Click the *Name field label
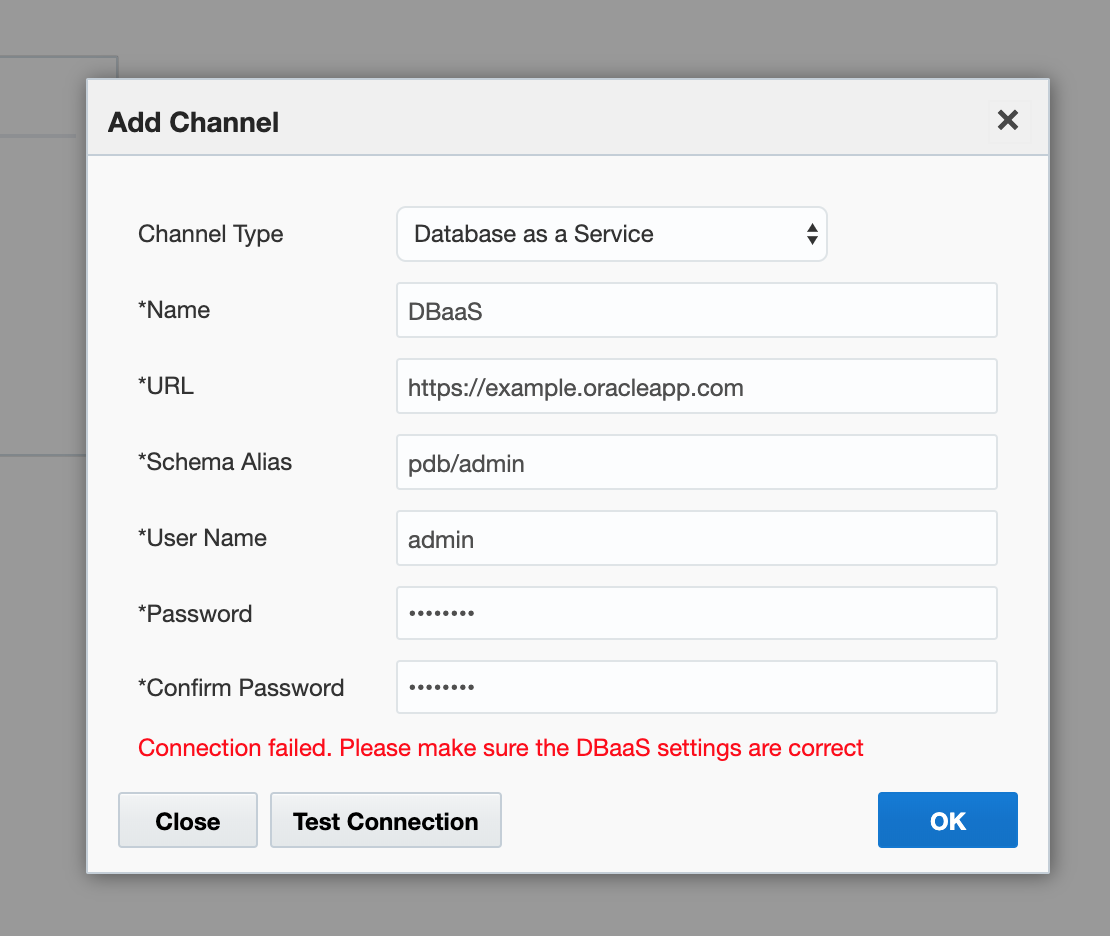Image resolution: width=1110 pixels, height=936 pixels. tap(174, 310)
